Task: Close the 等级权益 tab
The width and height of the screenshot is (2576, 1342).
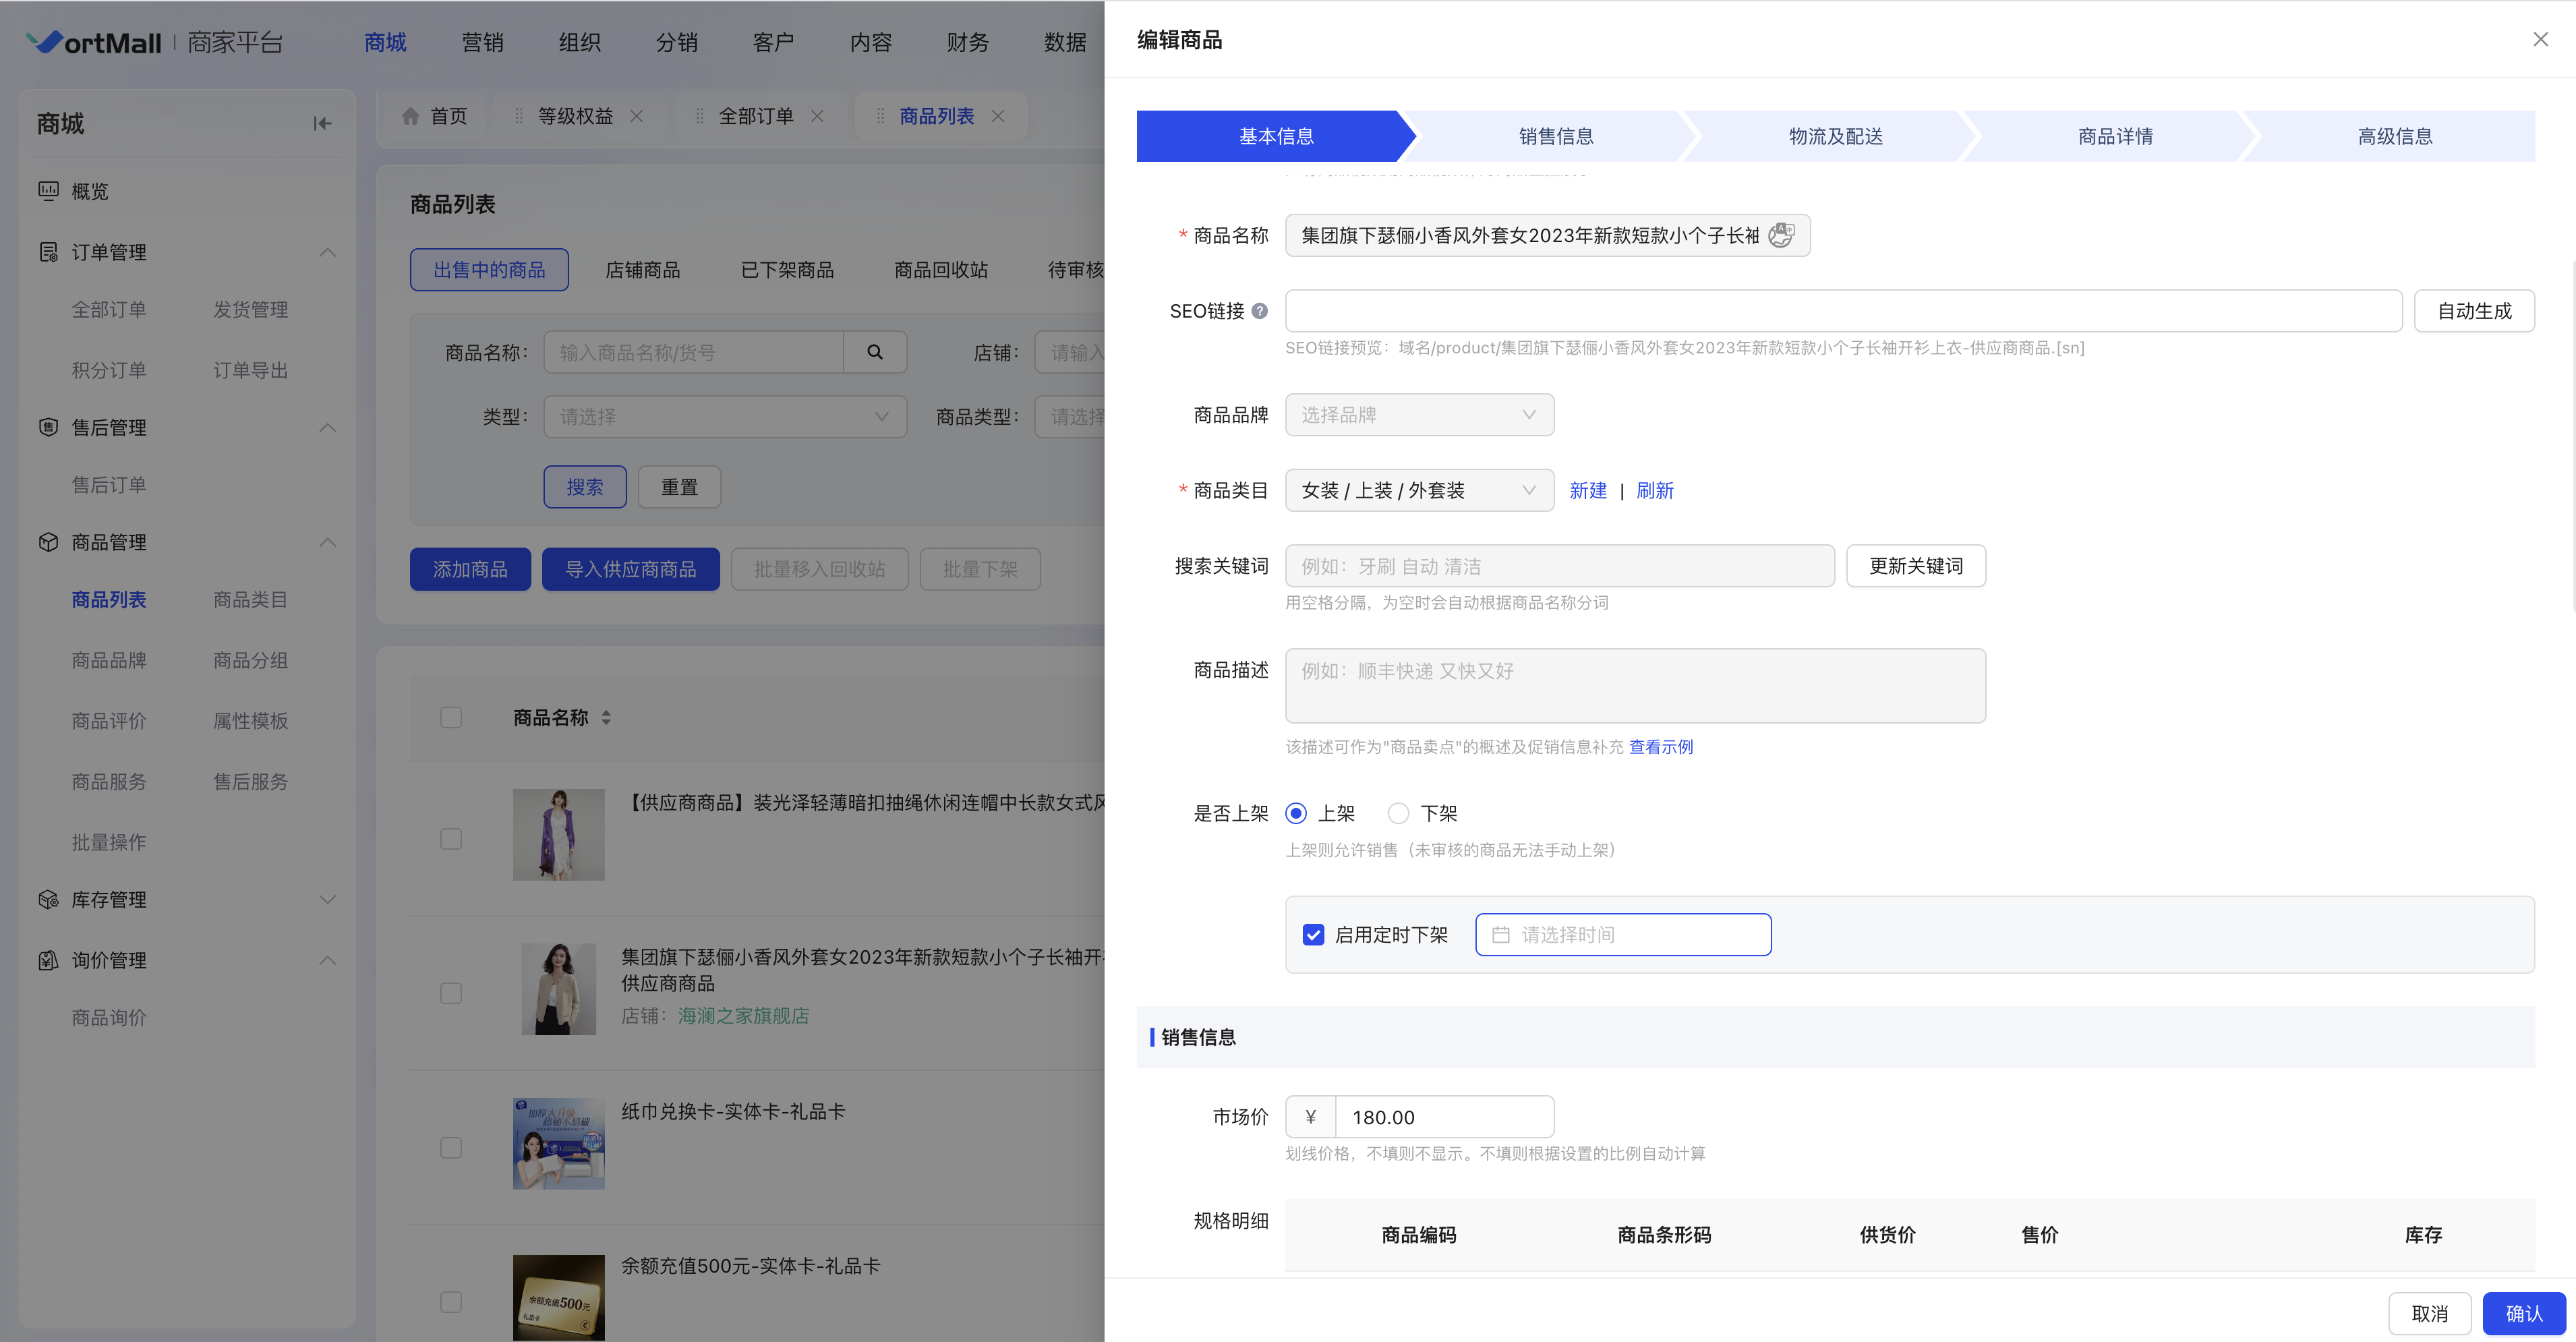Action: pos(637,116)
